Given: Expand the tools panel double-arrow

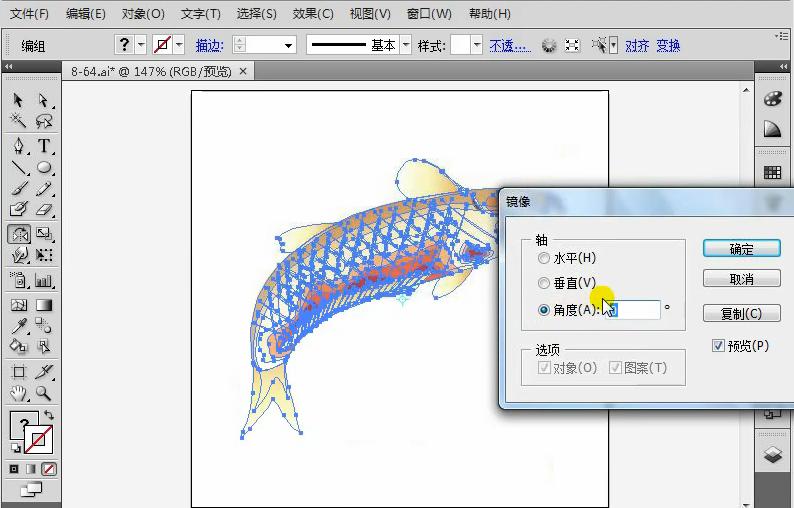Looking at the screenshot, I should point(9,66).
